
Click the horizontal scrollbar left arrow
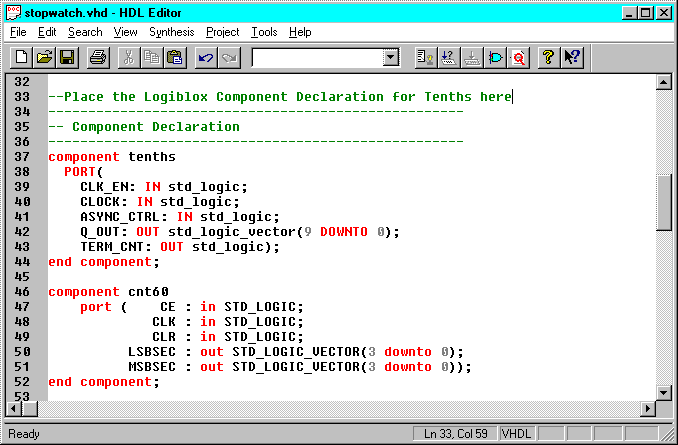14,408
